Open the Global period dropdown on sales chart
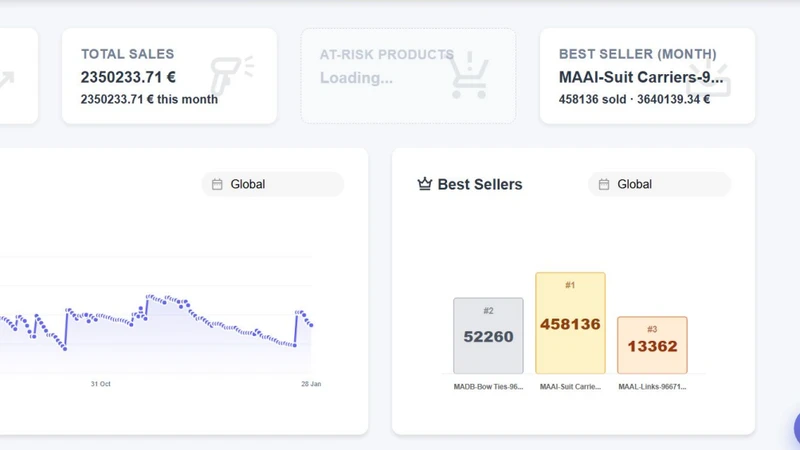 pyautogui.click(x=272, y=184)
